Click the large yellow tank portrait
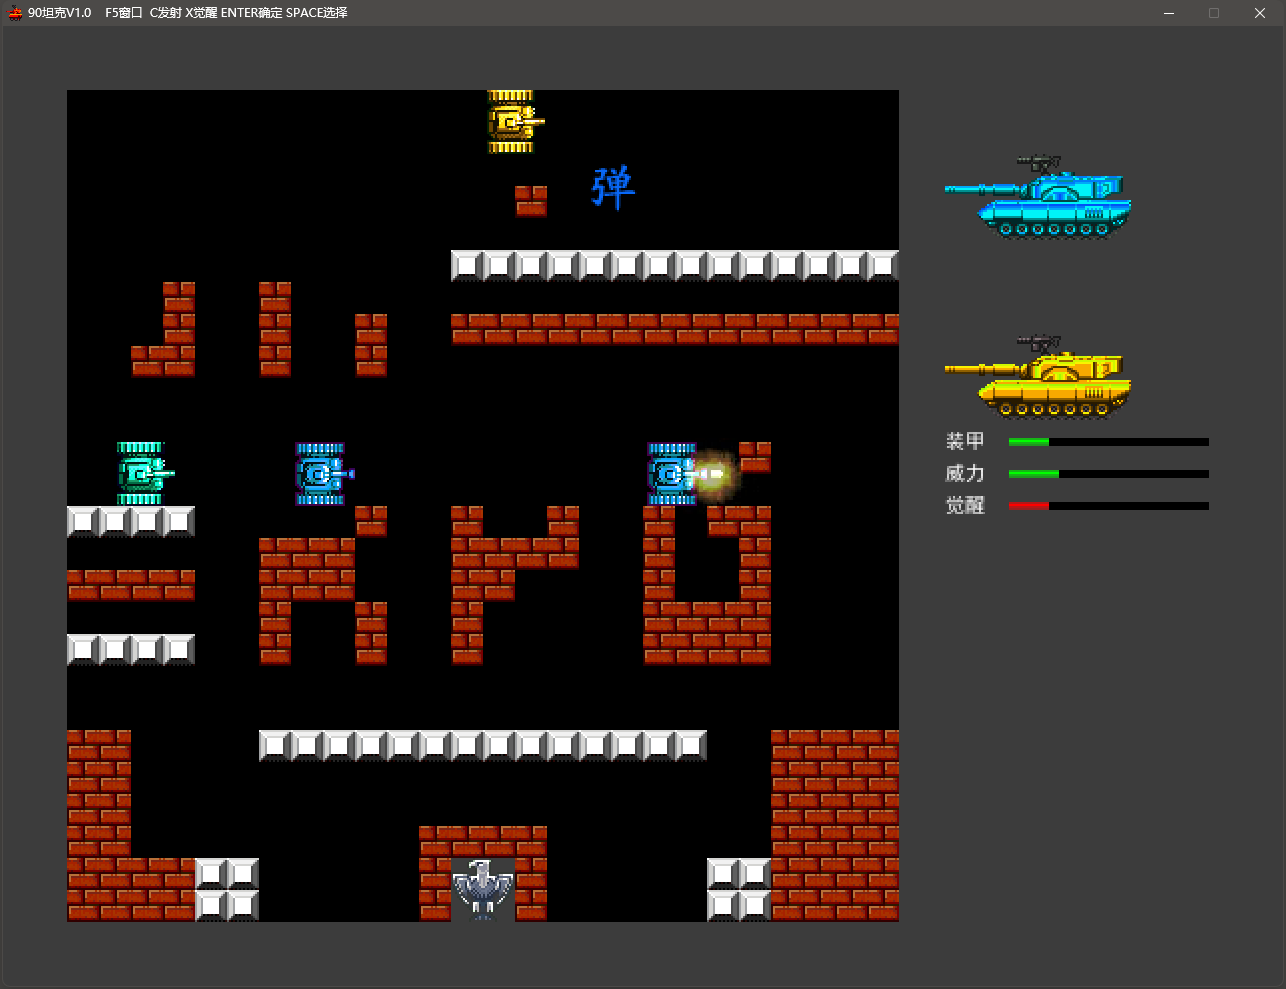 pyautogui.click(x=1038, y=376)
